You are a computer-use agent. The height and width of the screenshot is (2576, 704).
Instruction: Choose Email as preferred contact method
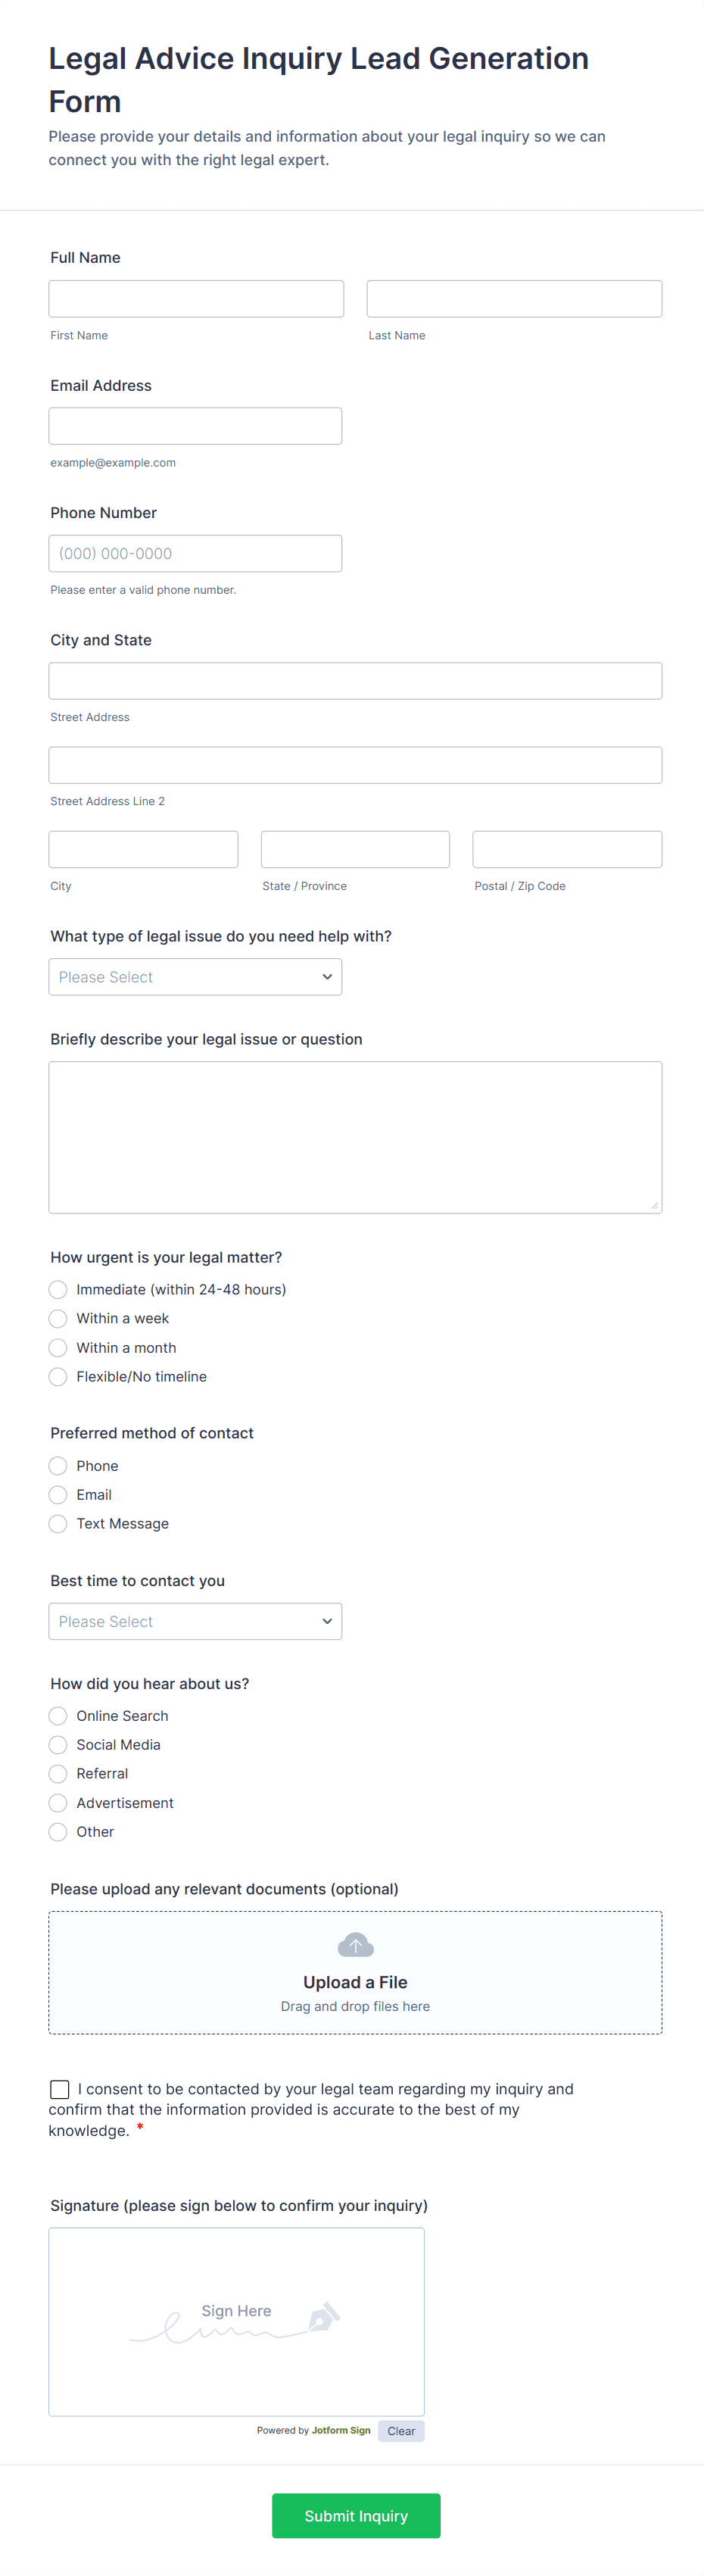click(58, 1495)
